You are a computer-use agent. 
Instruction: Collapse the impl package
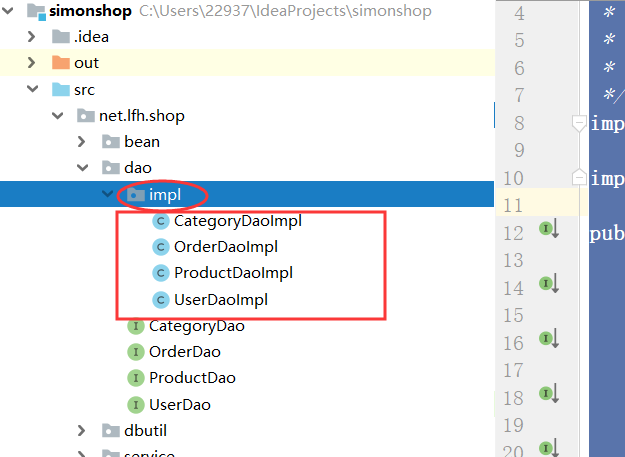tap(107, 194)
